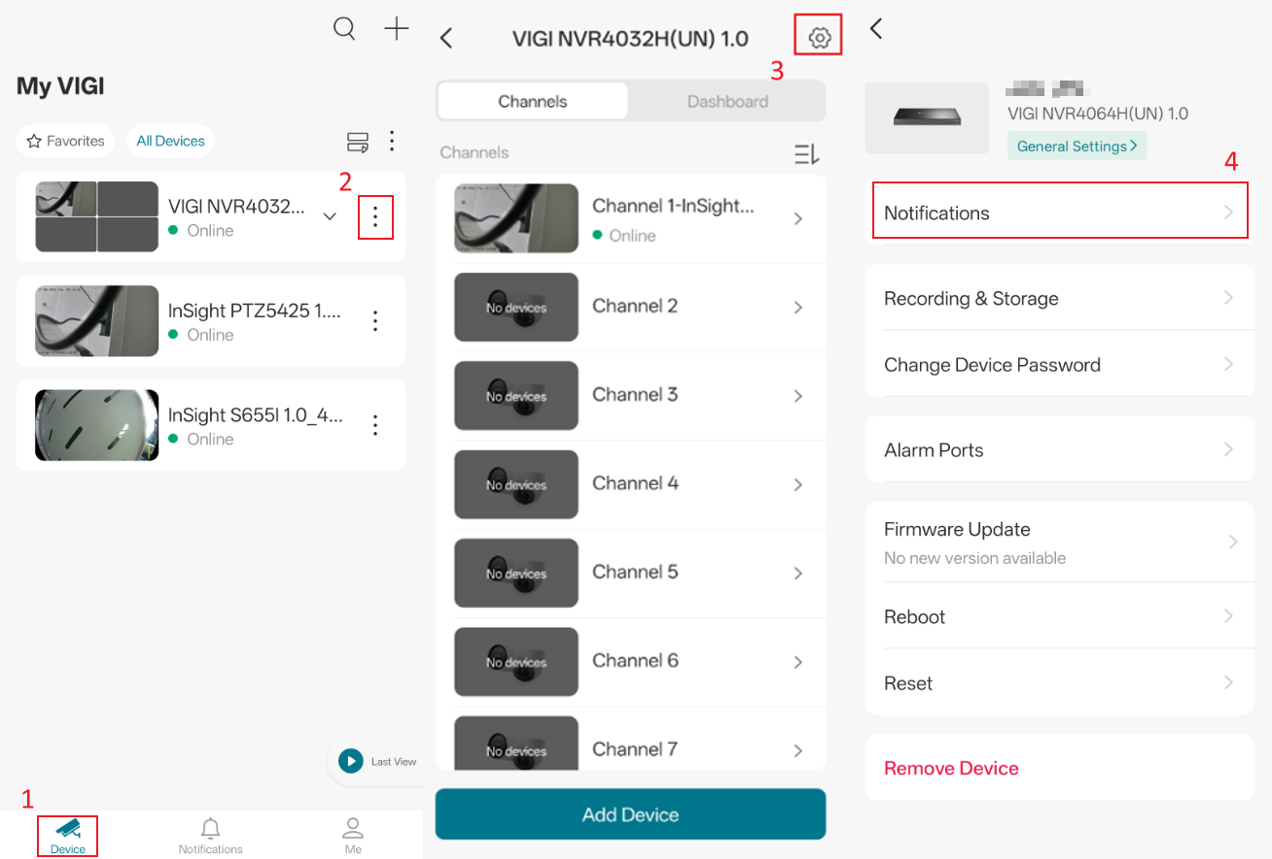Tap InSight PTZ5425 device name

(x=255, y=311)
